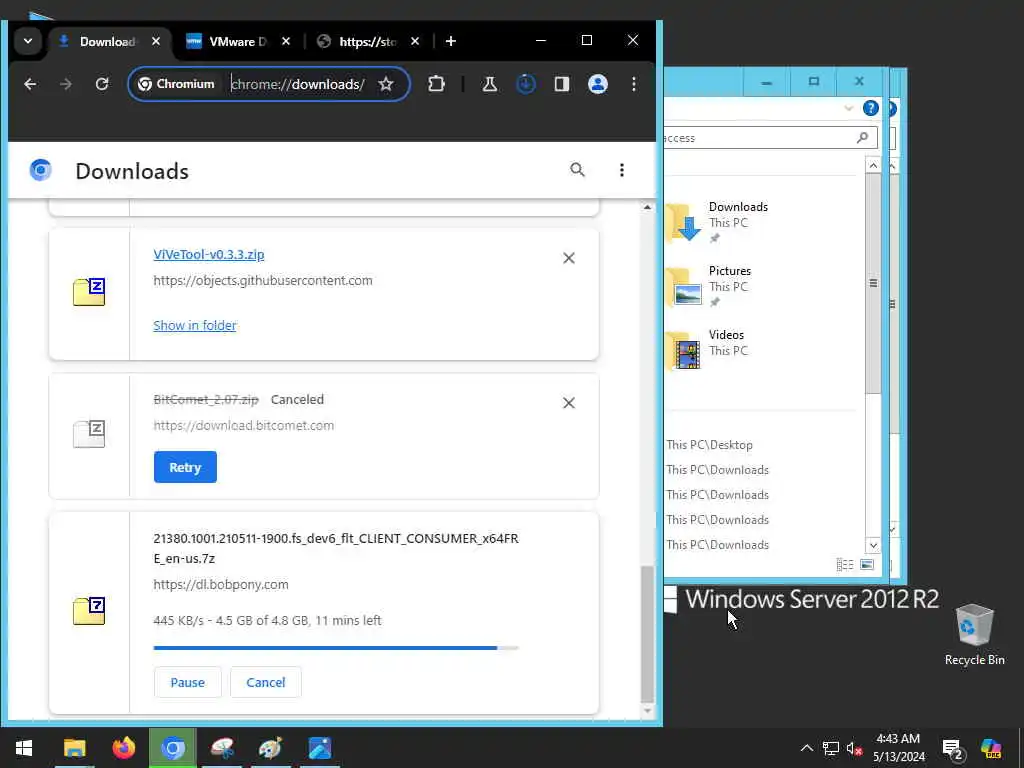Show hidden system tray icons

[x=807, y=748]
